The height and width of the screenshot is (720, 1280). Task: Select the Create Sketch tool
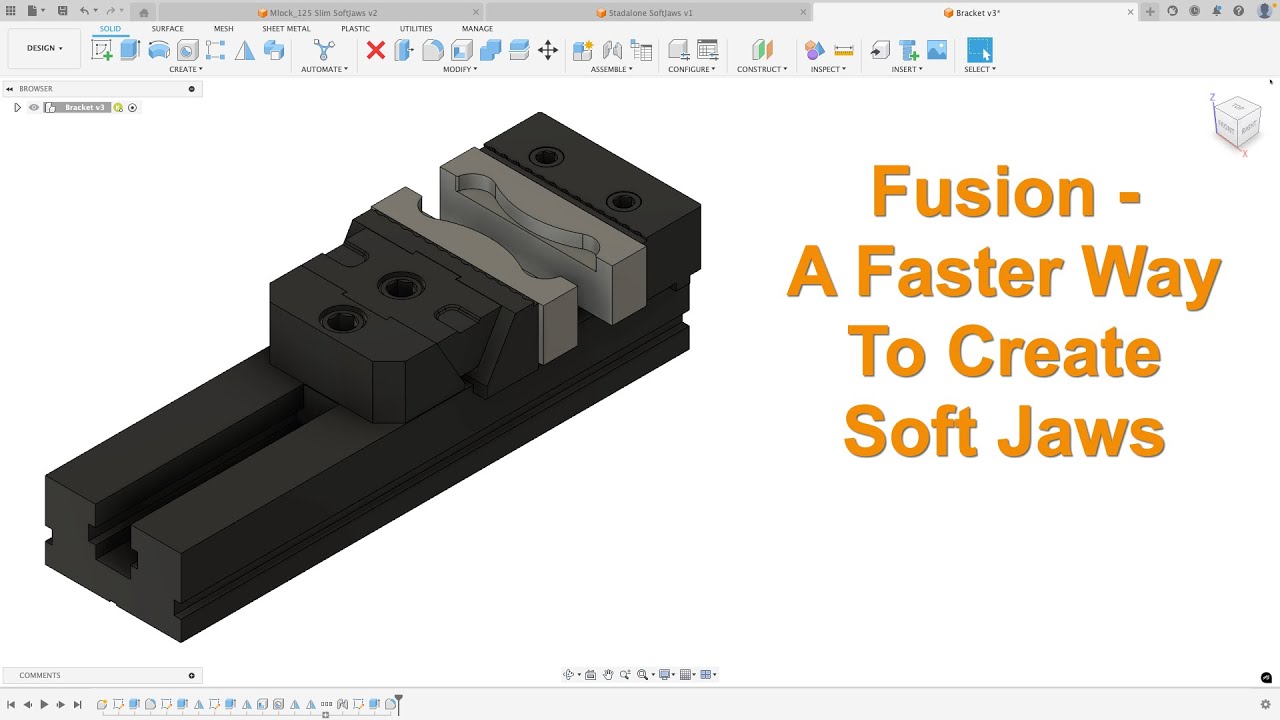click(x=102, y=50)
